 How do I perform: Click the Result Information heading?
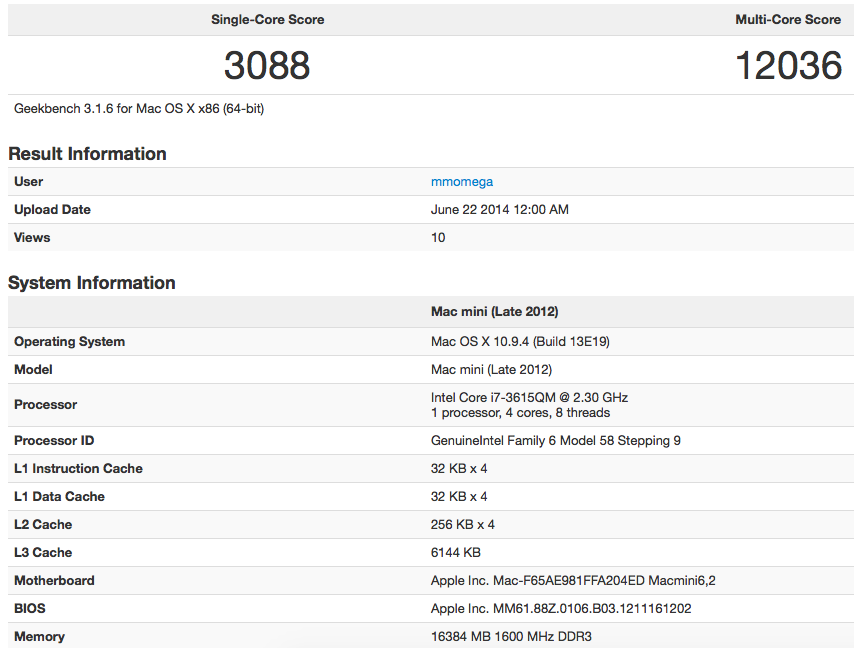point(87,154)
